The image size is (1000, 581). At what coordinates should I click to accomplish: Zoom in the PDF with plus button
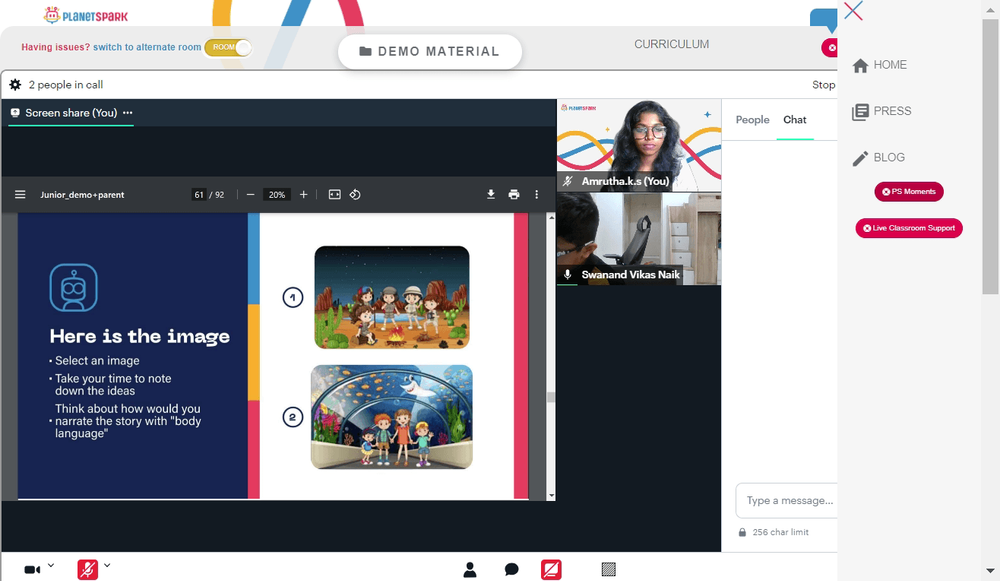304,195
